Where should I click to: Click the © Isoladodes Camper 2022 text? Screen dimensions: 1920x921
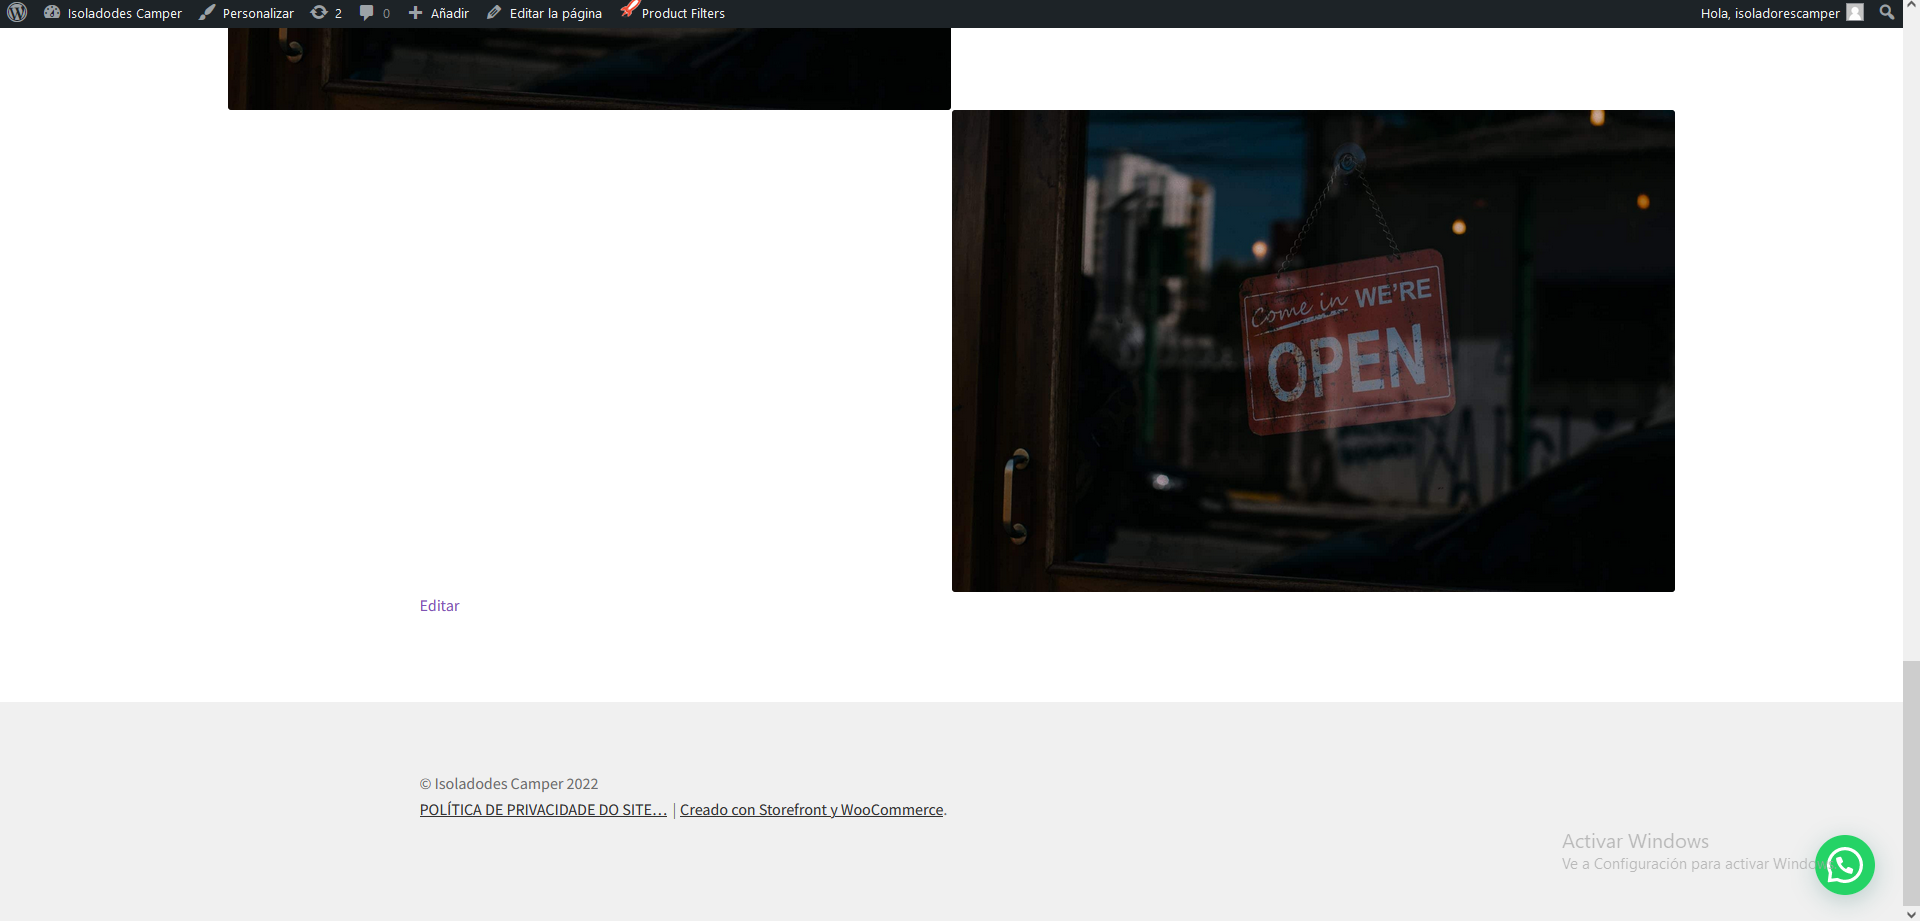pyautogui.click(x=509, y=784)
